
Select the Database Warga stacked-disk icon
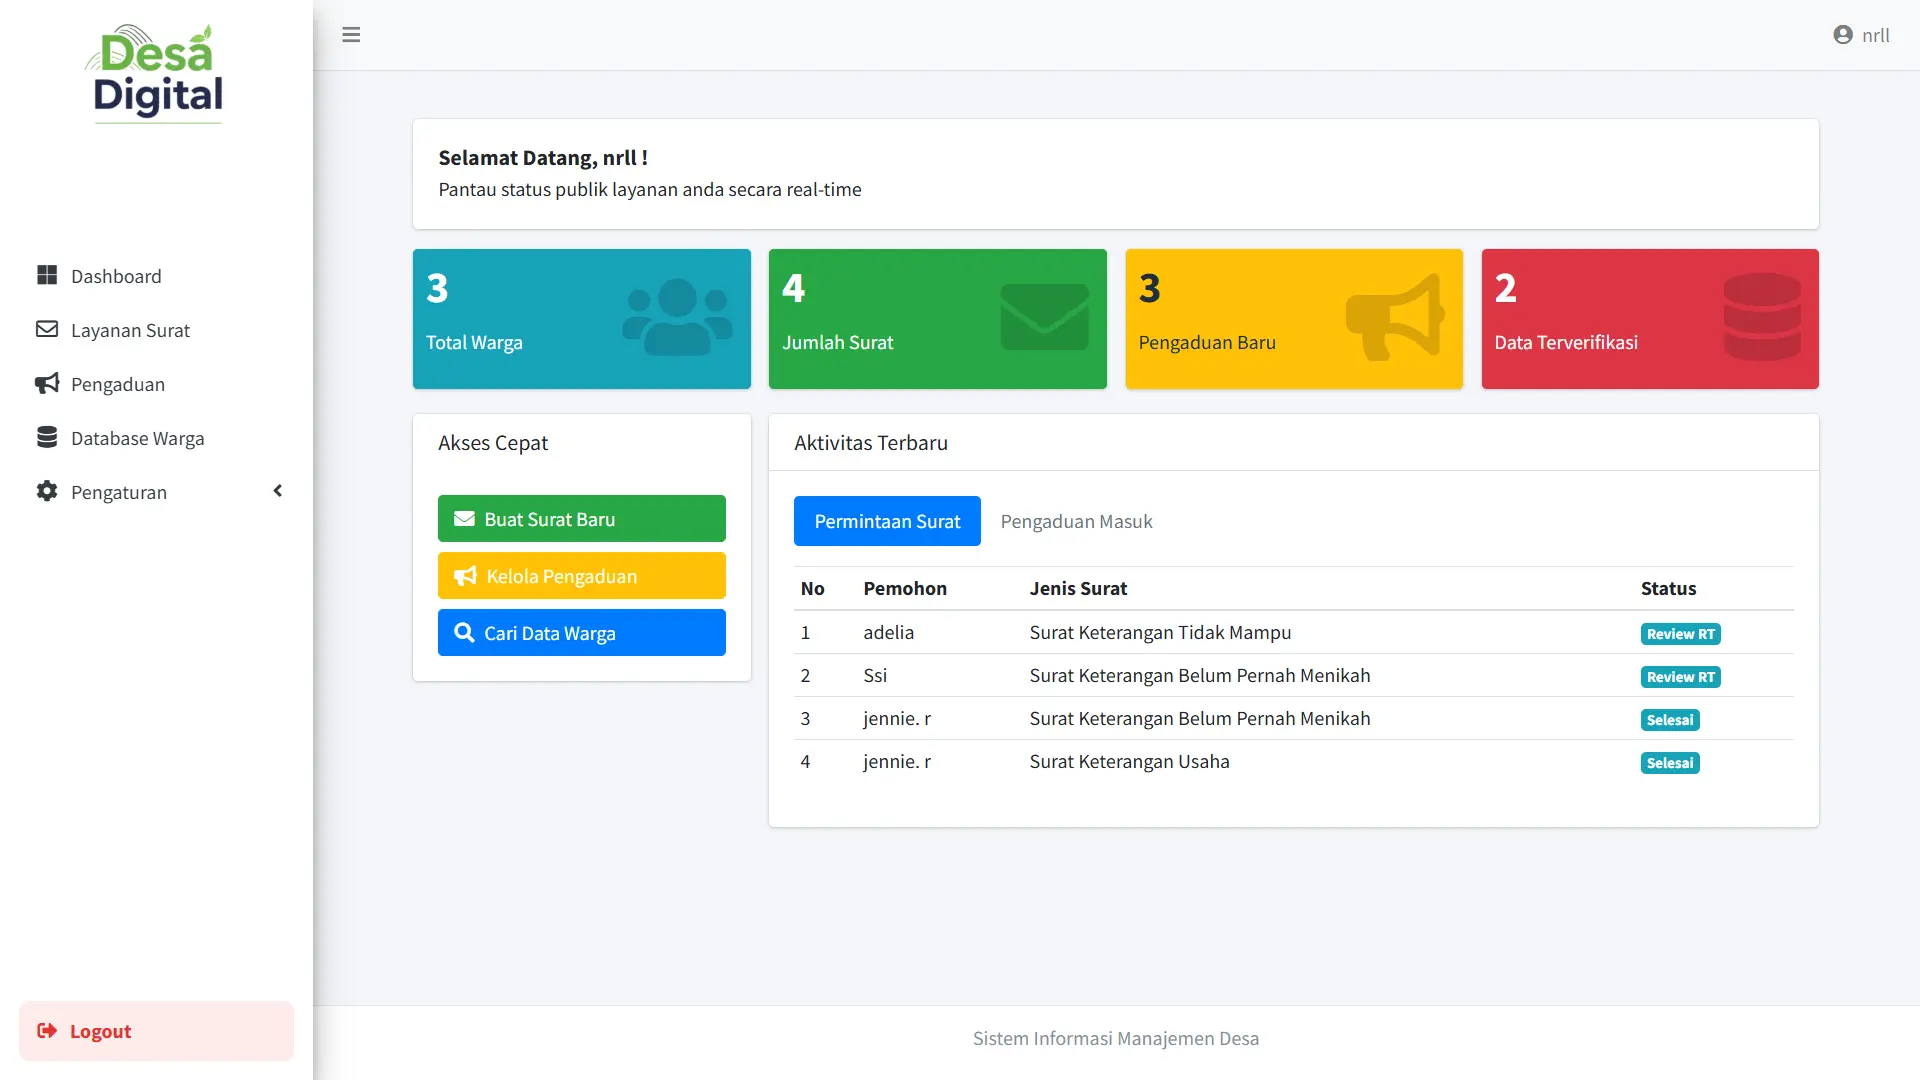point(46,437)
